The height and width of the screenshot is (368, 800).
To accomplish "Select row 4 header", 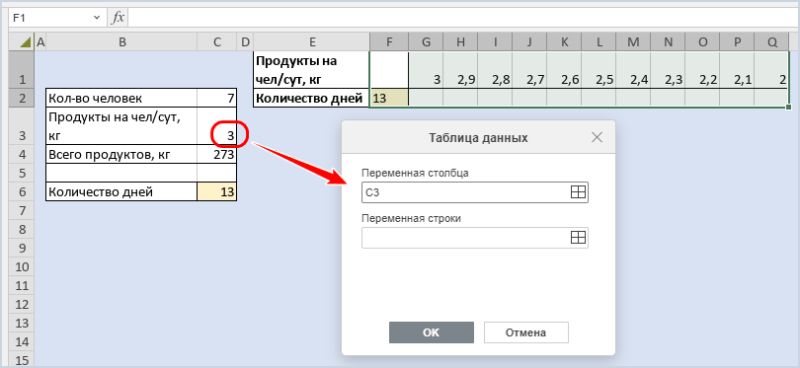I will pos(21,155).
